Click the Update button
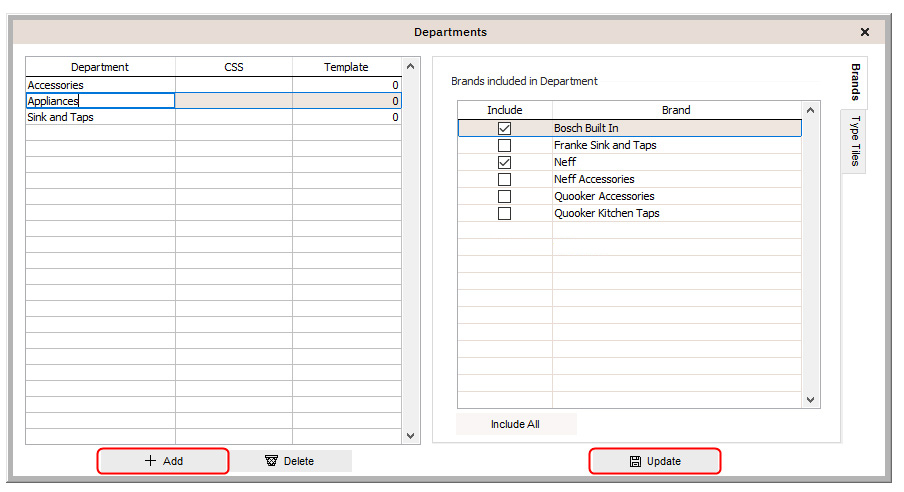 pyautogui.click(x=655, y=461)
